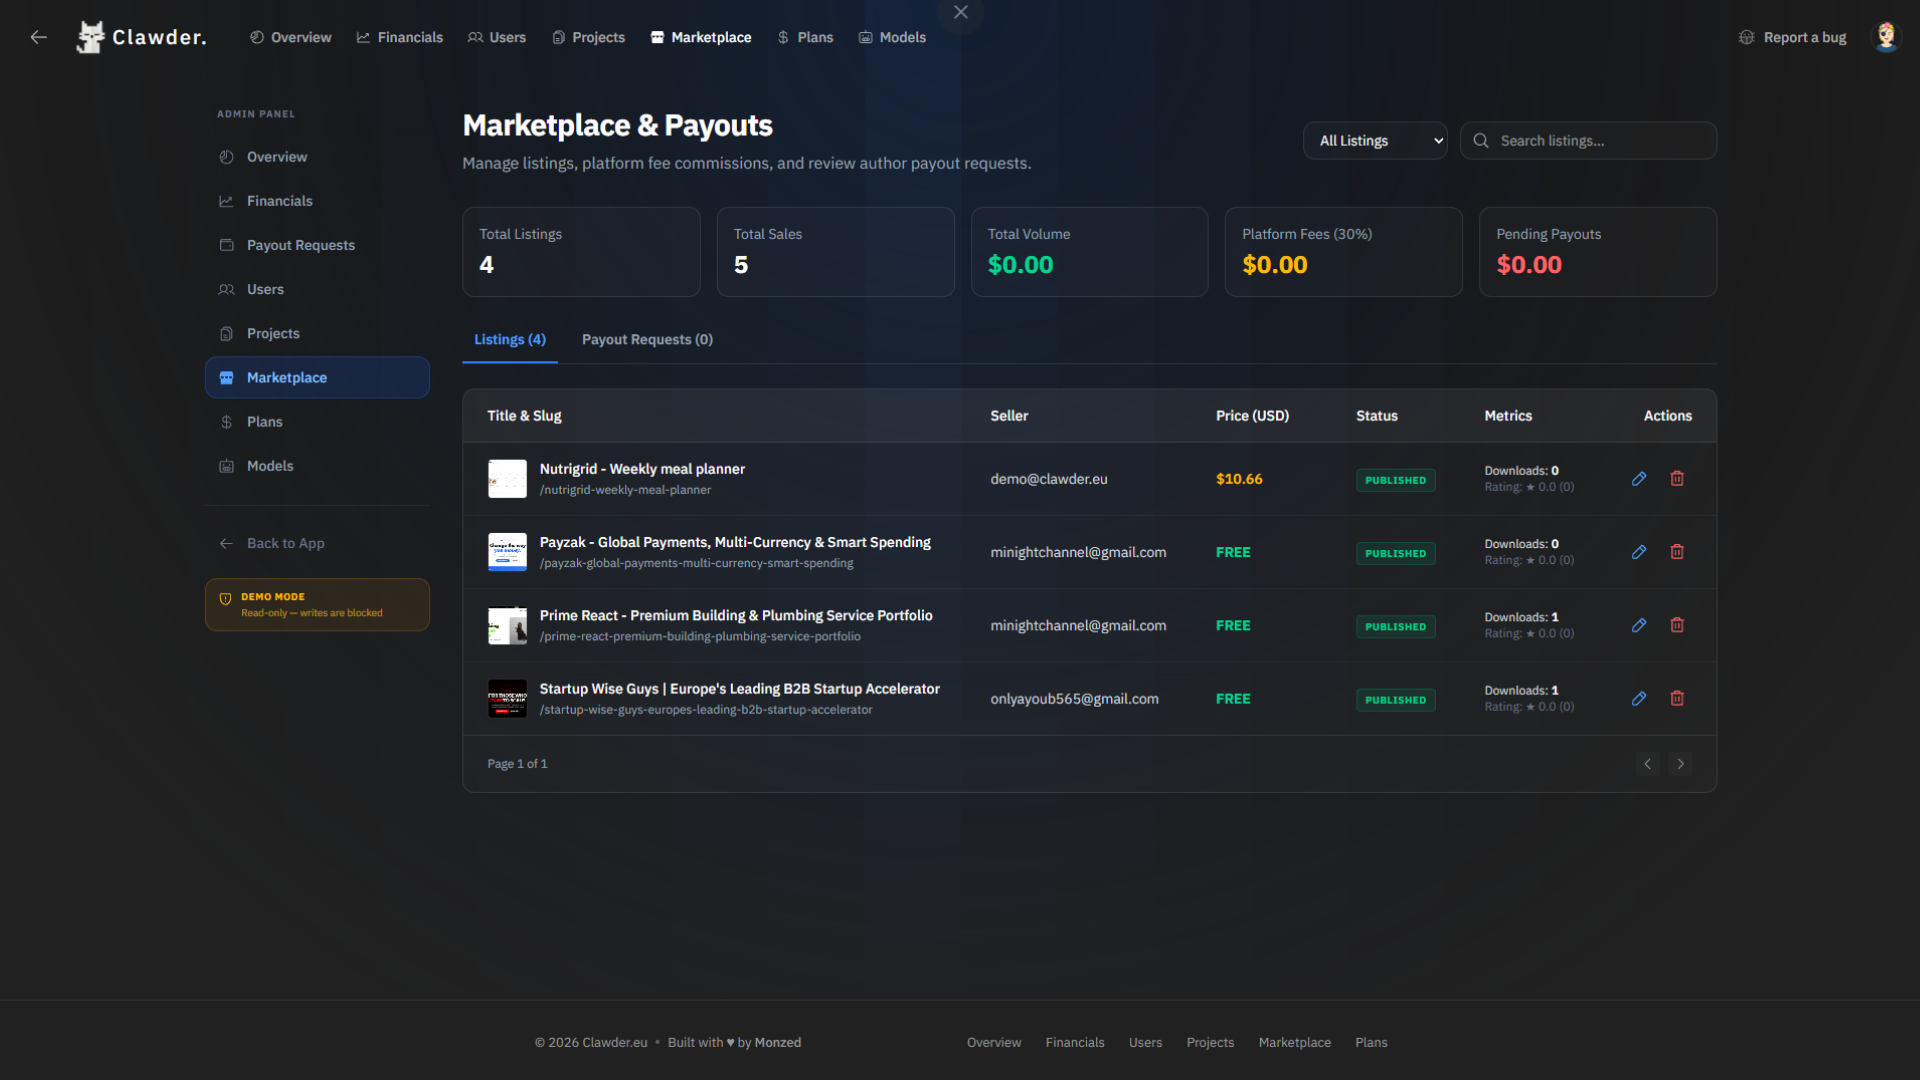Edit the Startup Wise Guys listing

(x=1639, y=699)
